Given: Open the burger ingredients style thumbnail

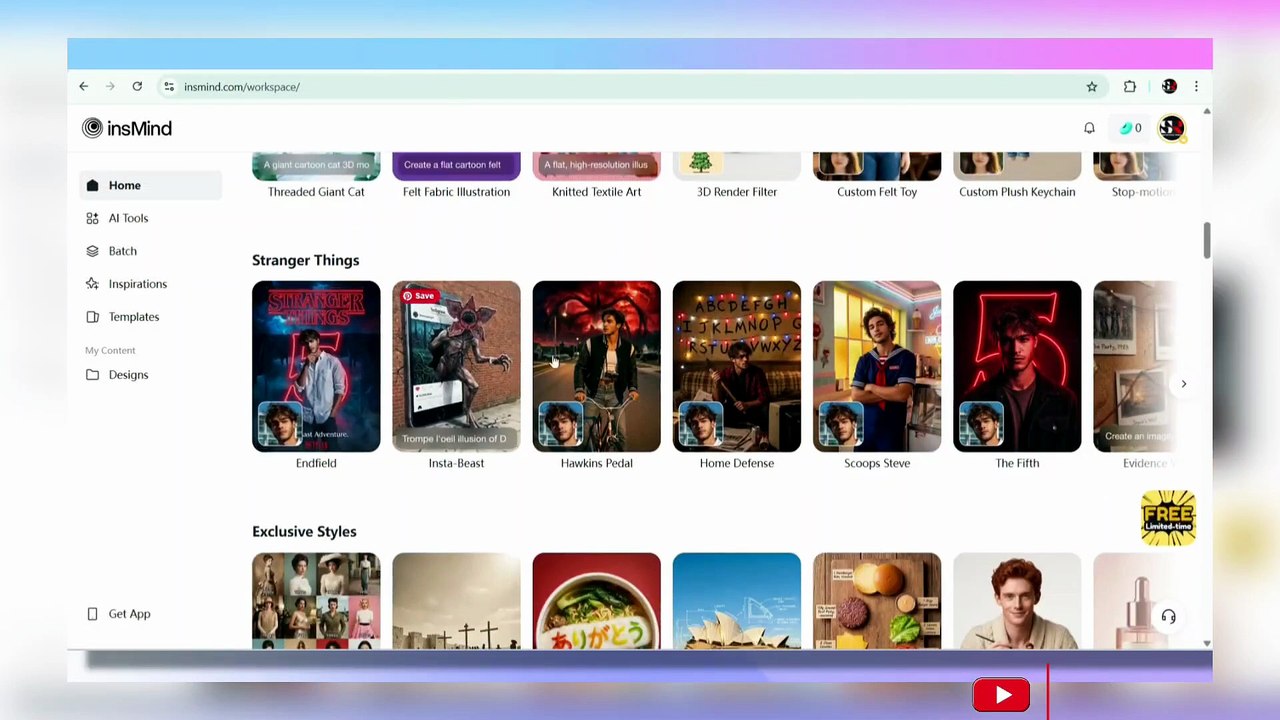Looking at the screenshot, I should click(x=877, y=600).
